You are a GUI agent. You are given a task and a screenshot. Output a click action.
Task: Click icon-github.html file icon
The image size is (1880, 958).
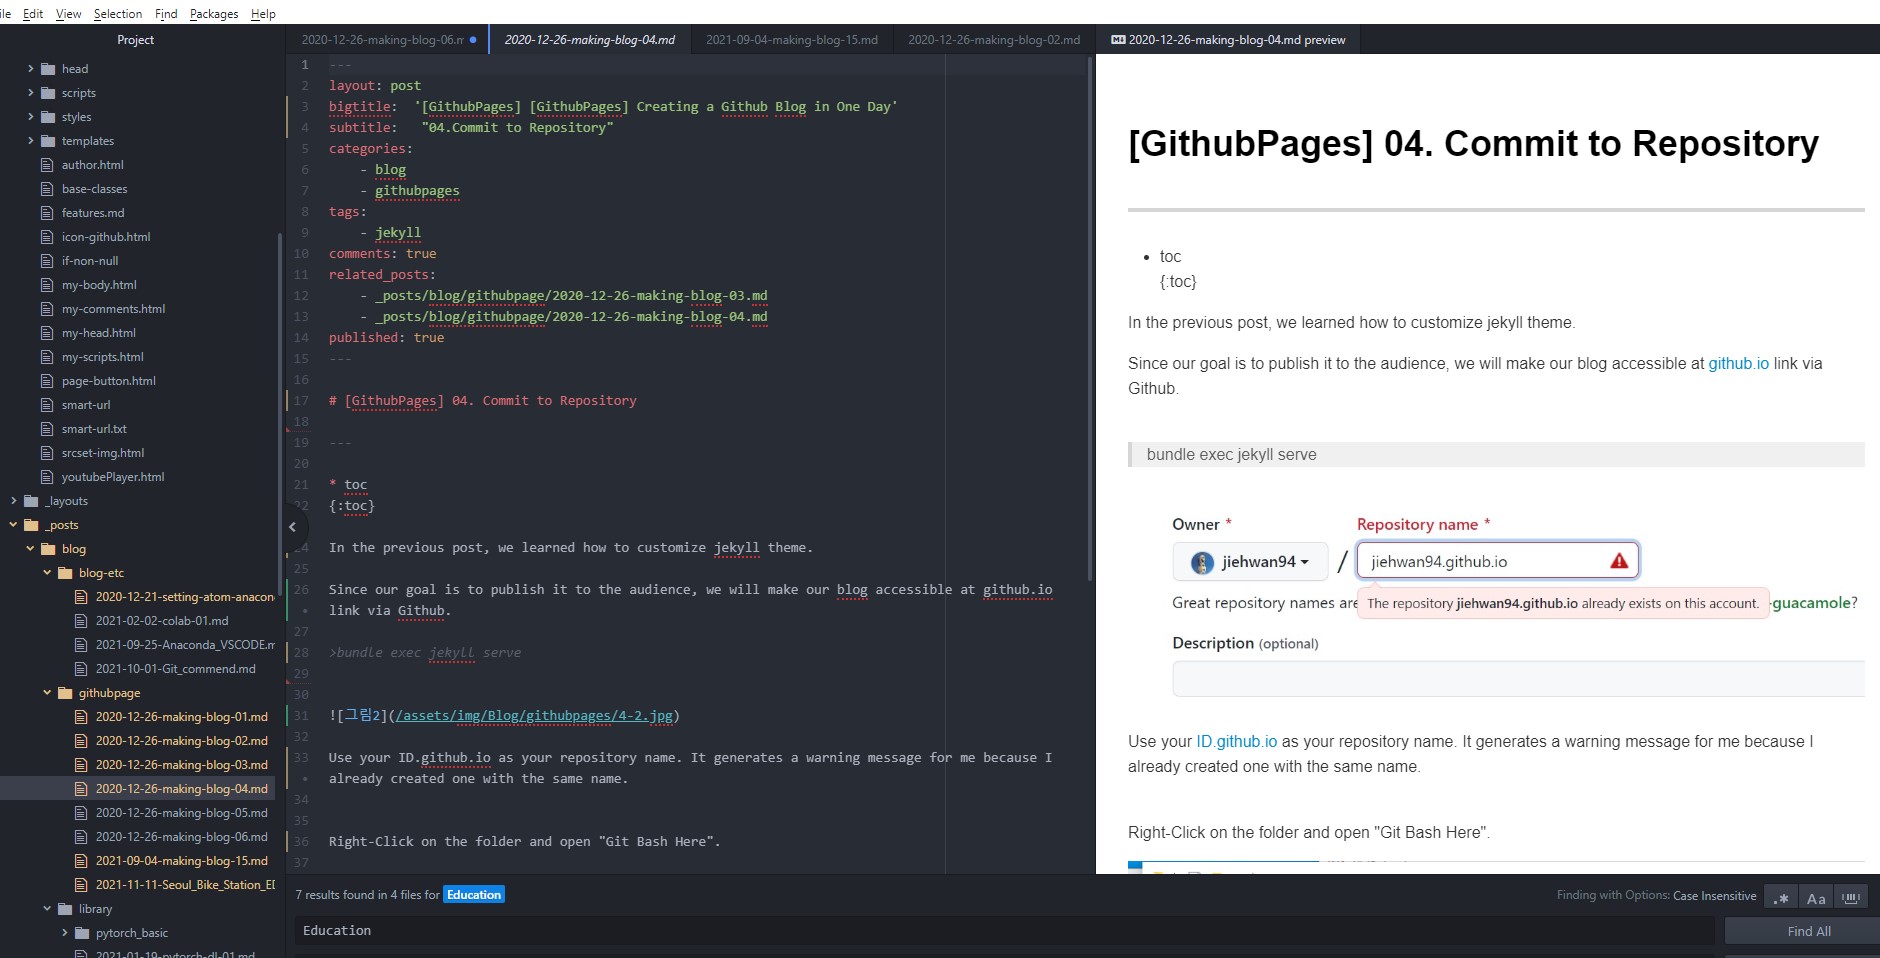(x=47, y=237)
